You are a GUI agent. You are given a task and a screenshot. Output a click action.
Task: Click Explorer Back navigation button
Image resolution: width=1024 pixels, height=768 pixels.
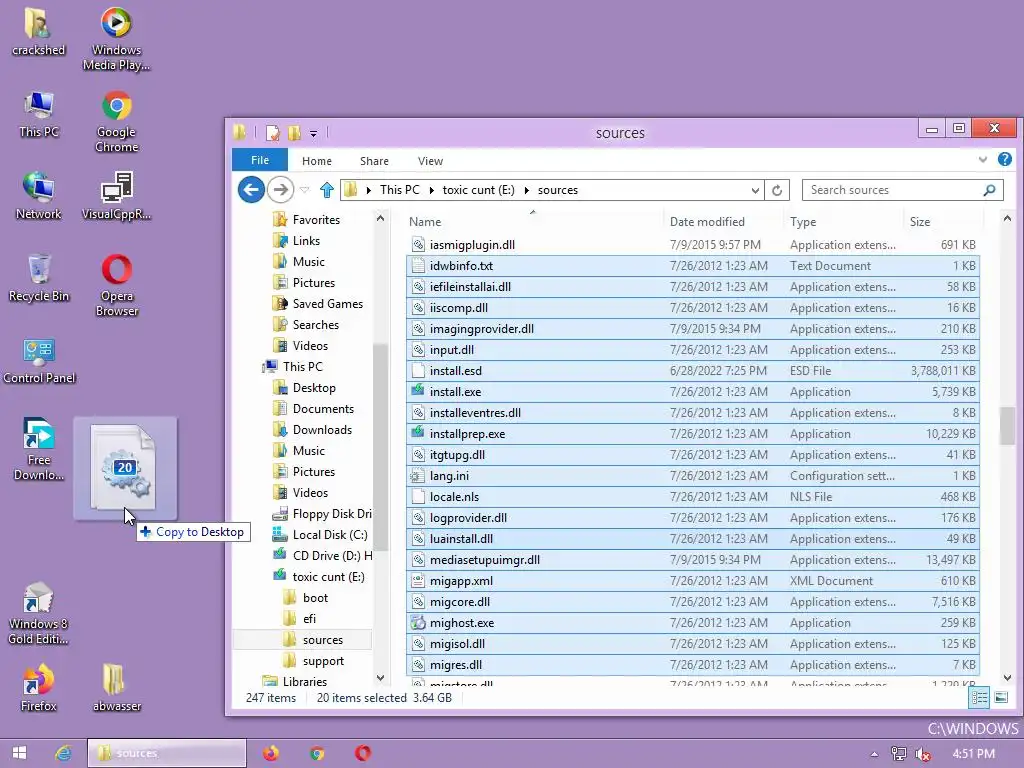tap(251, 190)
